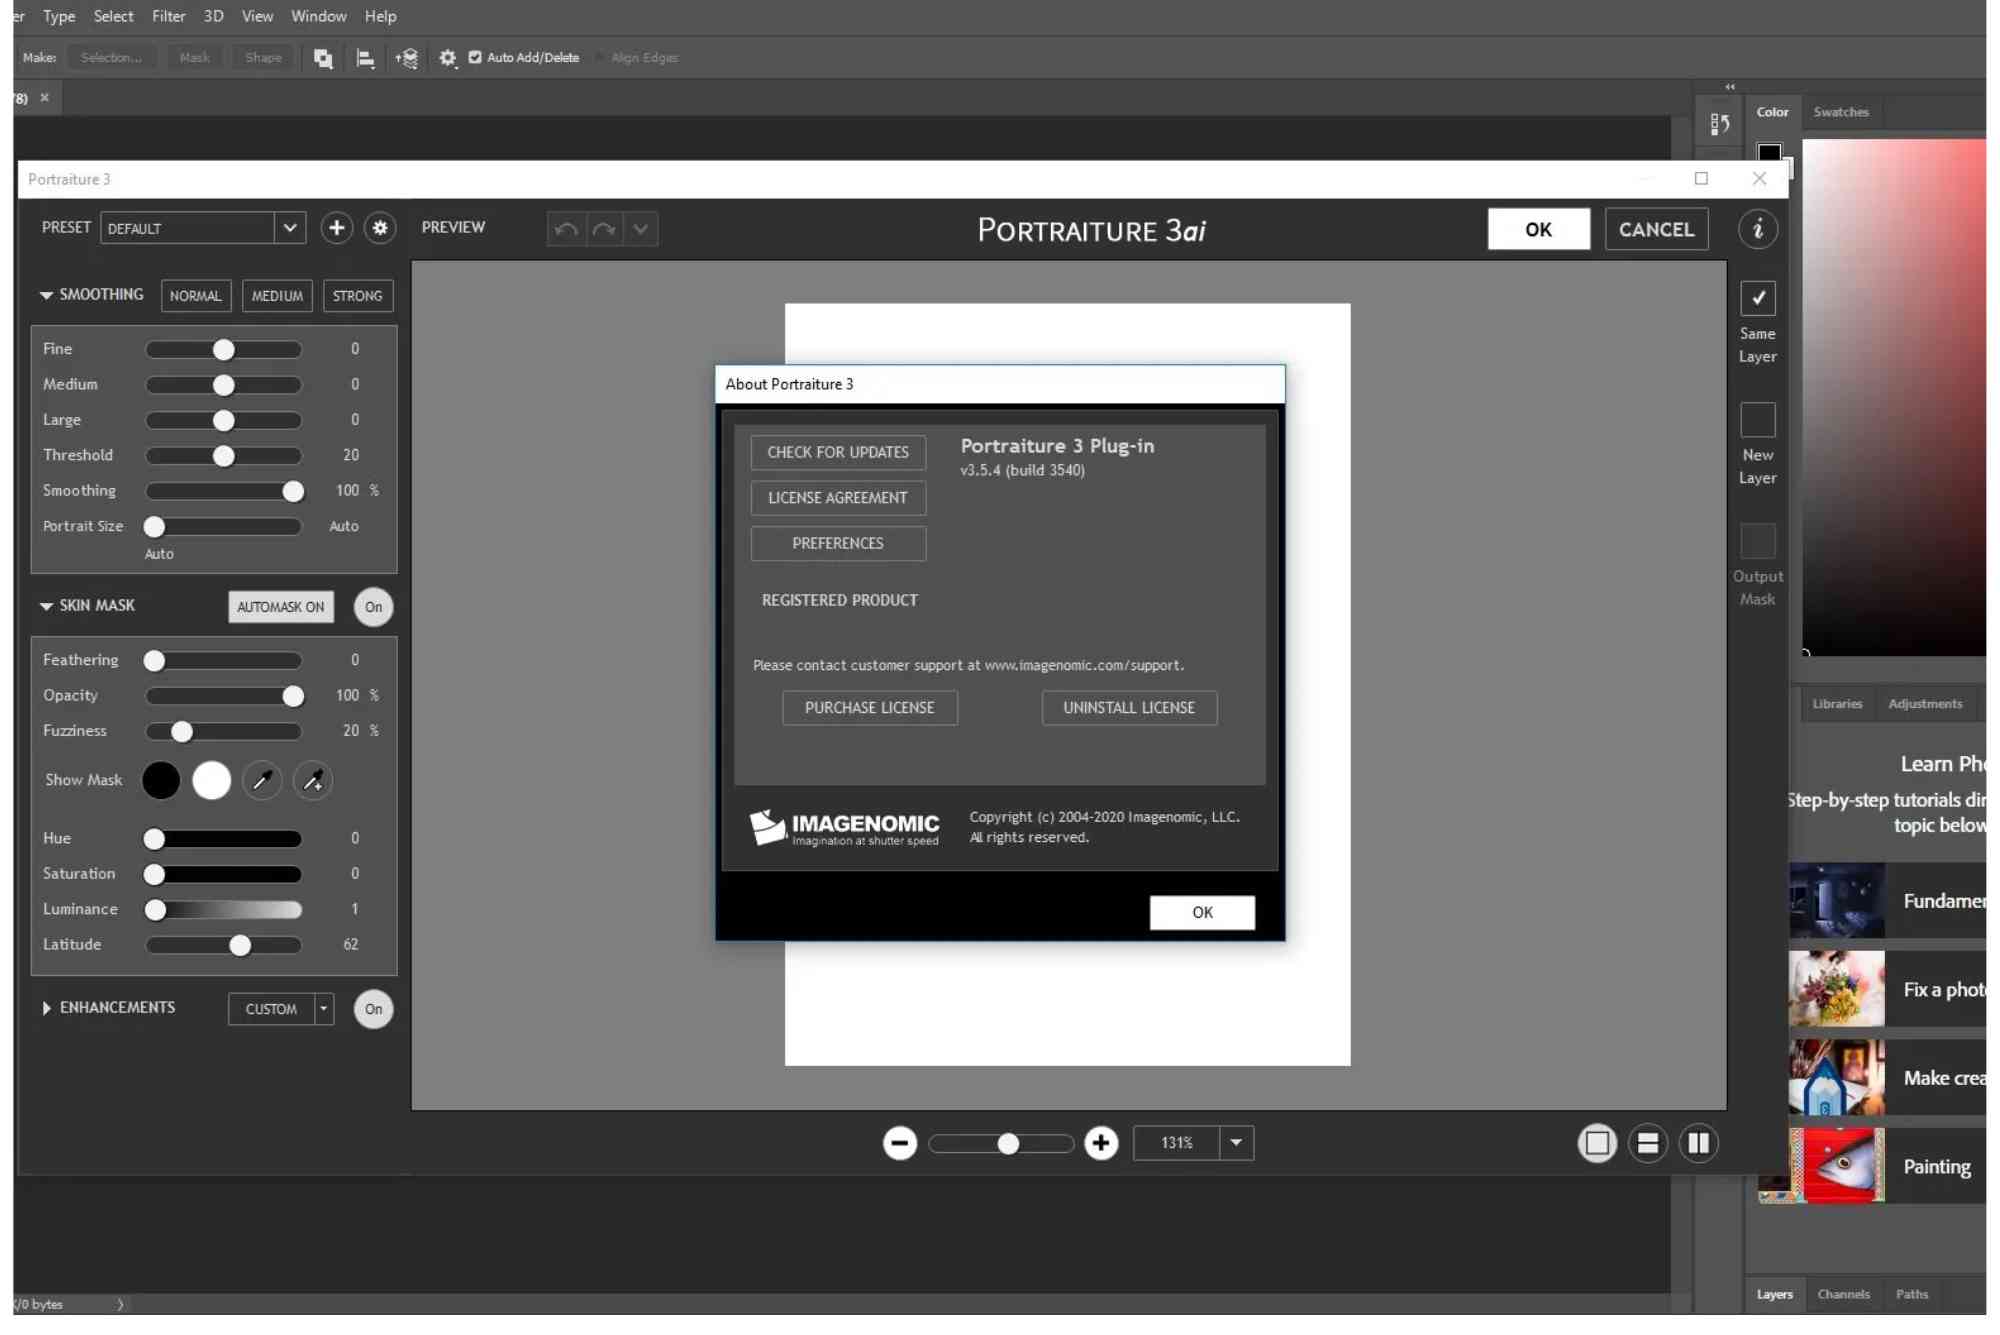2000x1335 pixels.
Task: Open the Fundamentals tutorial thumbnail
Action: pos(1837,901)
